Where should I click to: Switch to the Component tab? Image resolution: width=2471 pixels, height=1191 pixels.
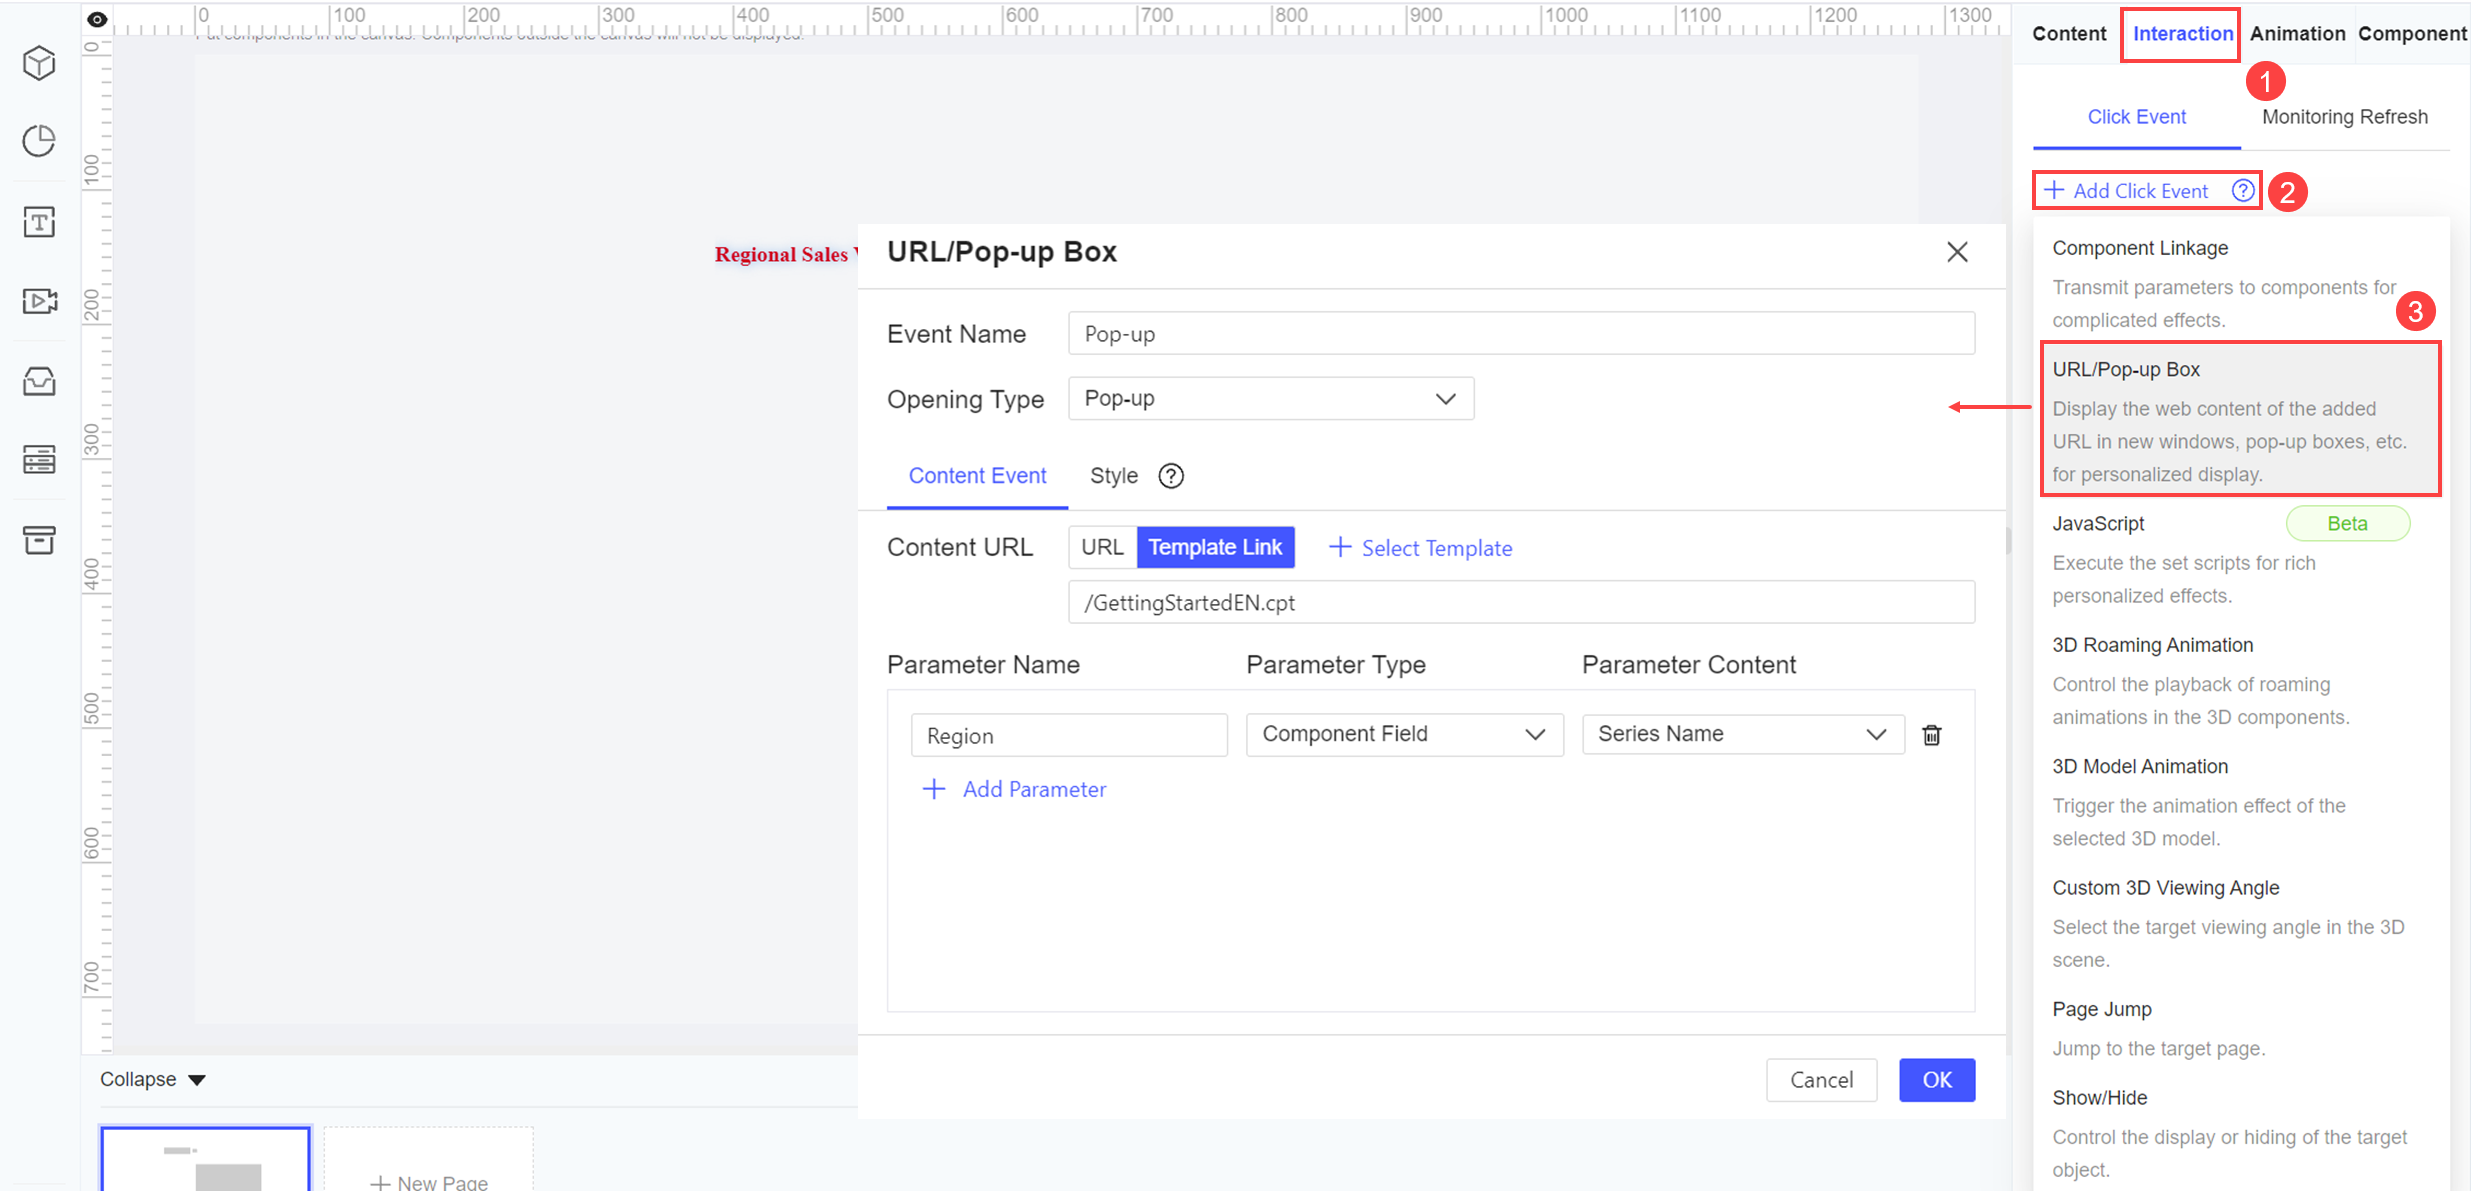click(2412, 33)
